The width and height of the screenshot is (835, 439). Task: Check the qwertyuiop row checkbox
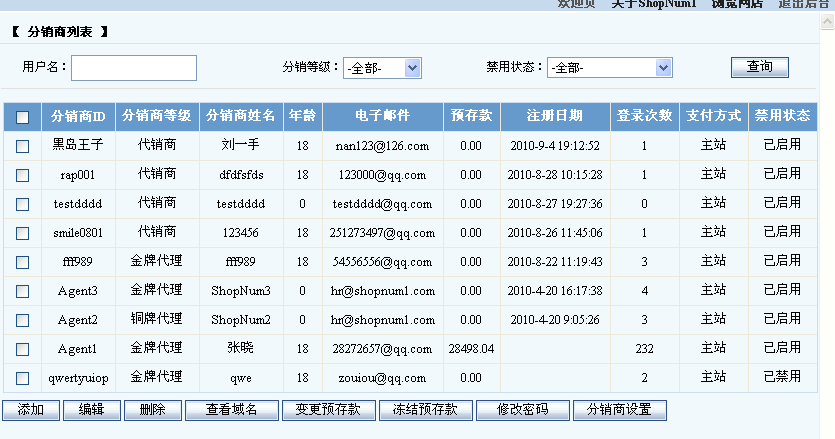pos(23,378)
